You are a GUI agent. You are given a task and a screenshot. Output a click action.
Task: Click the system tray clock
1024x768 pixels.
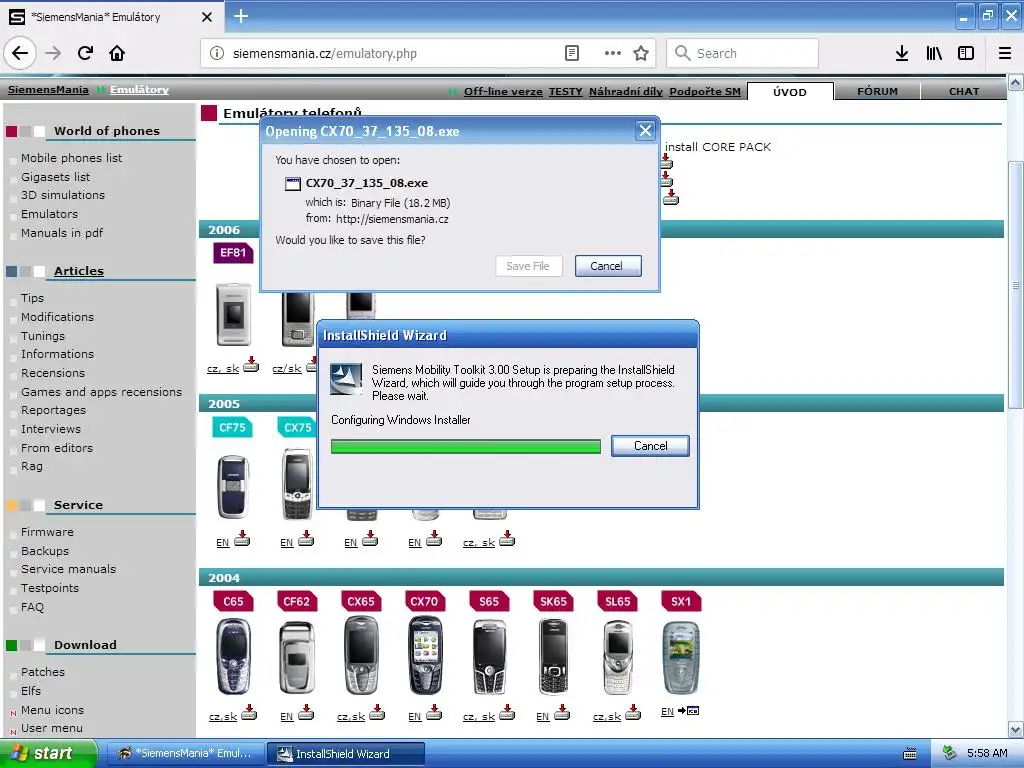pyautogui.click(x=987, y=754)
